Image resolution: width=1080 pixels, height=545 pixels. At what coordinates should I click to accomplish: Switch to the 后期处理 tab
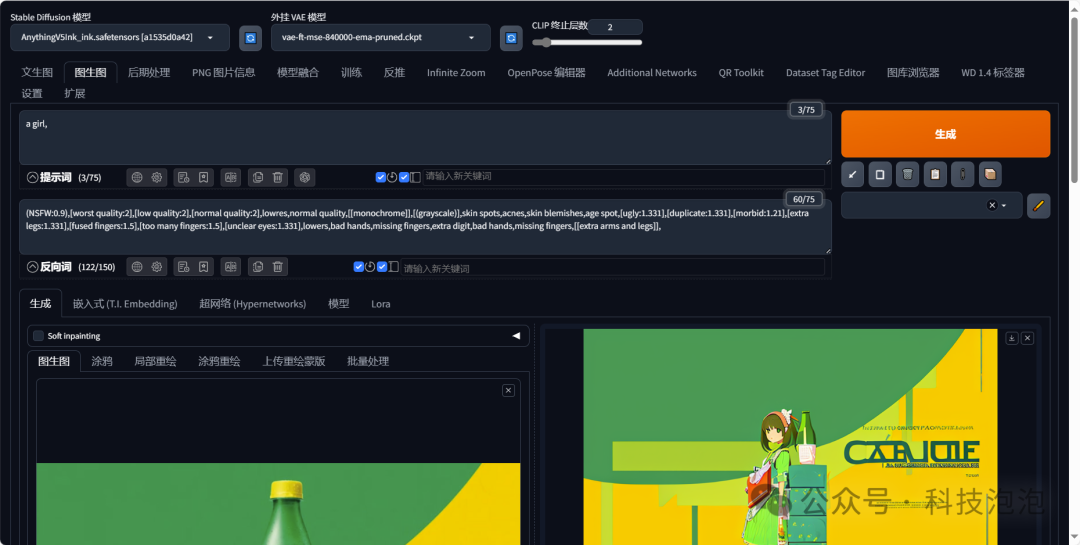149,72
